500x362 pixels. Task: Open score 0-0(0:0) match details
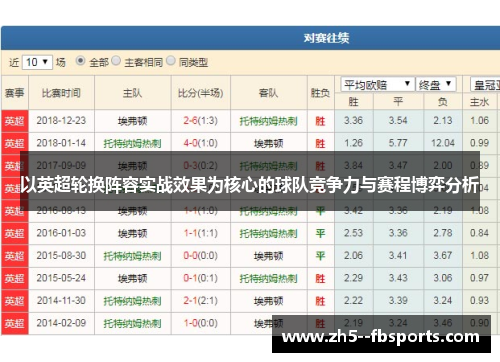(x=201, y=255)
